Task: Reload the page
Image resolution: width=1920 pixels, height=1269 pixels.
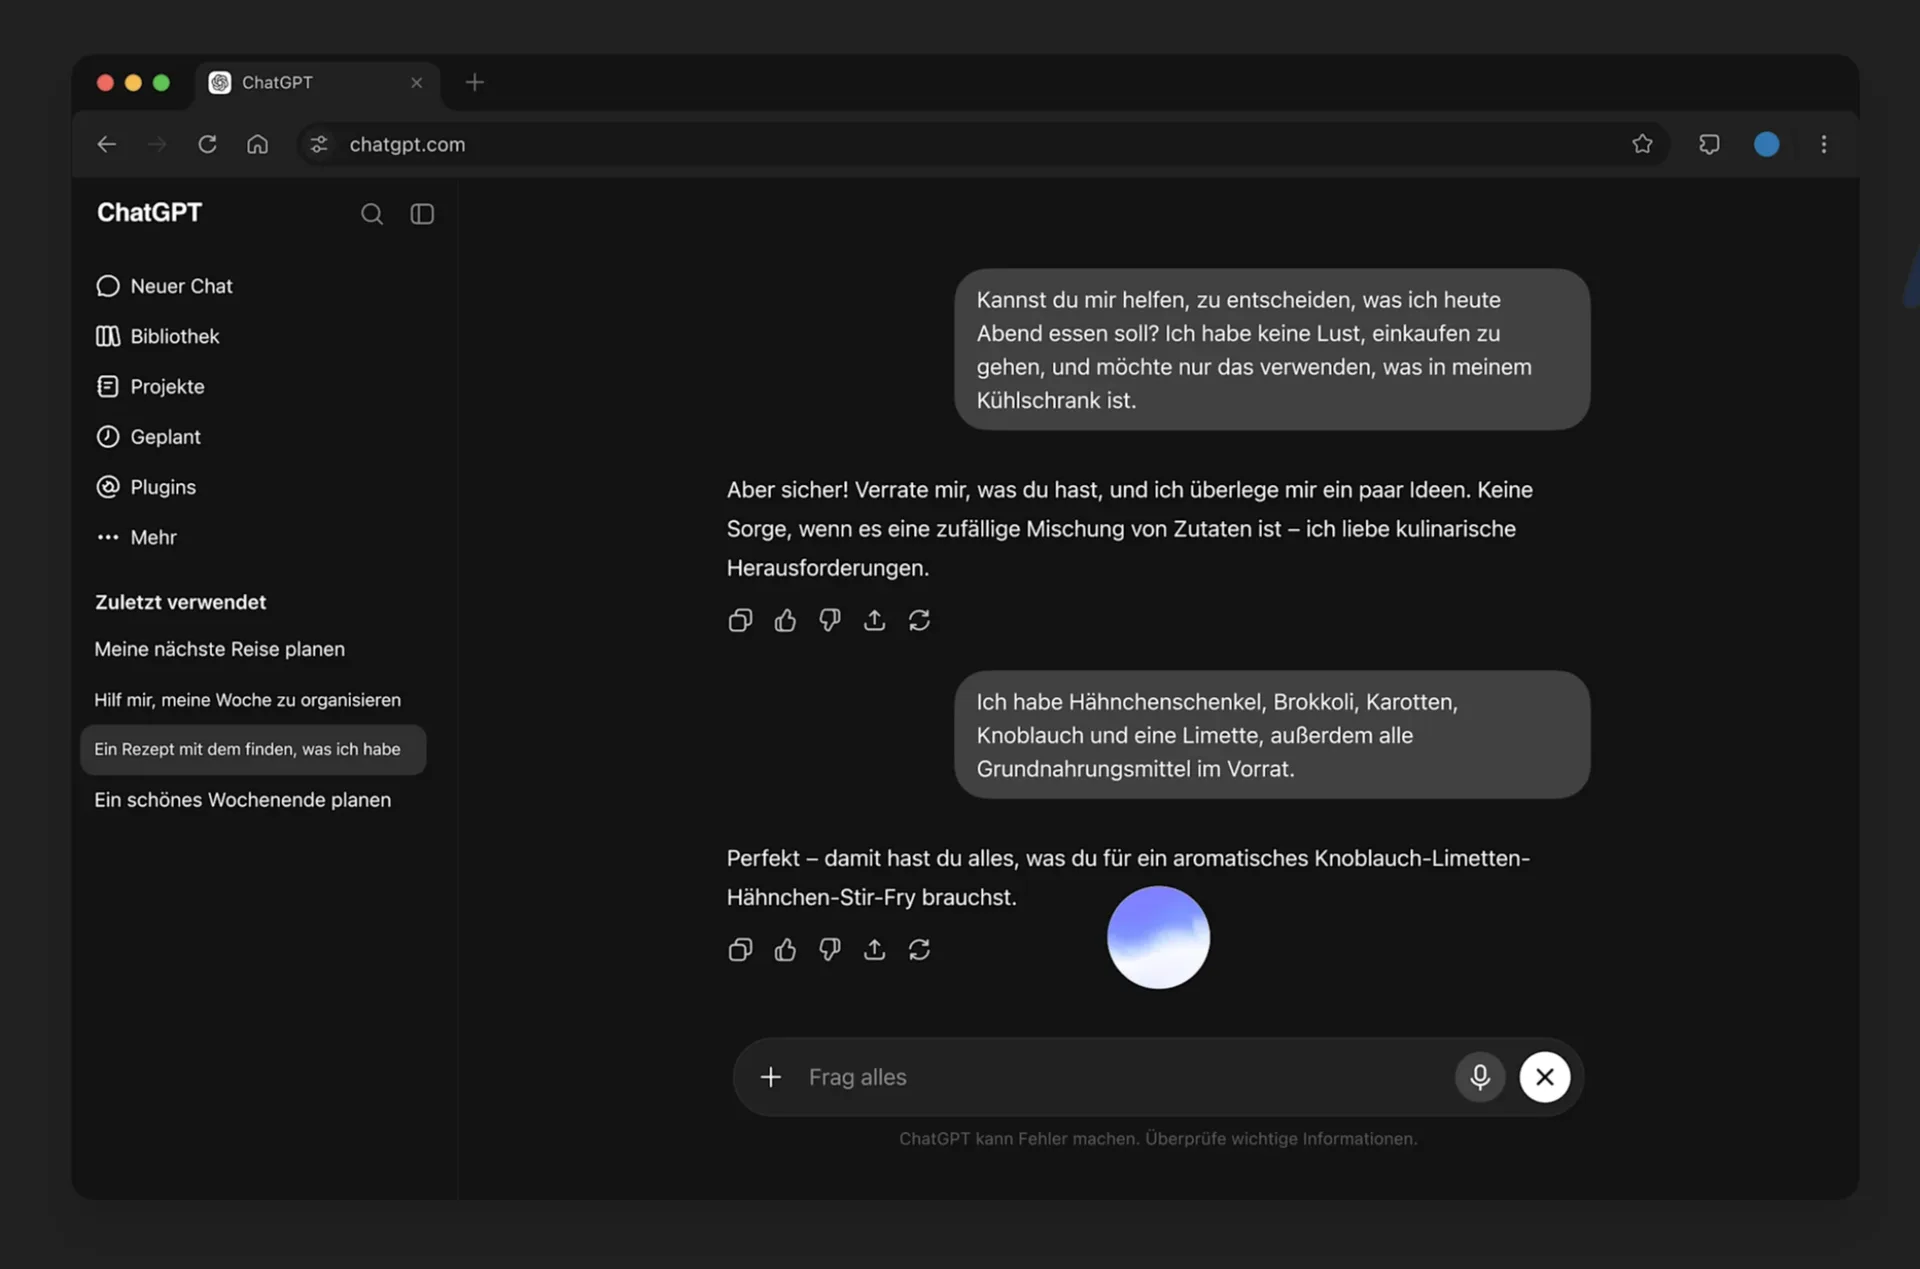Action: 207,144
